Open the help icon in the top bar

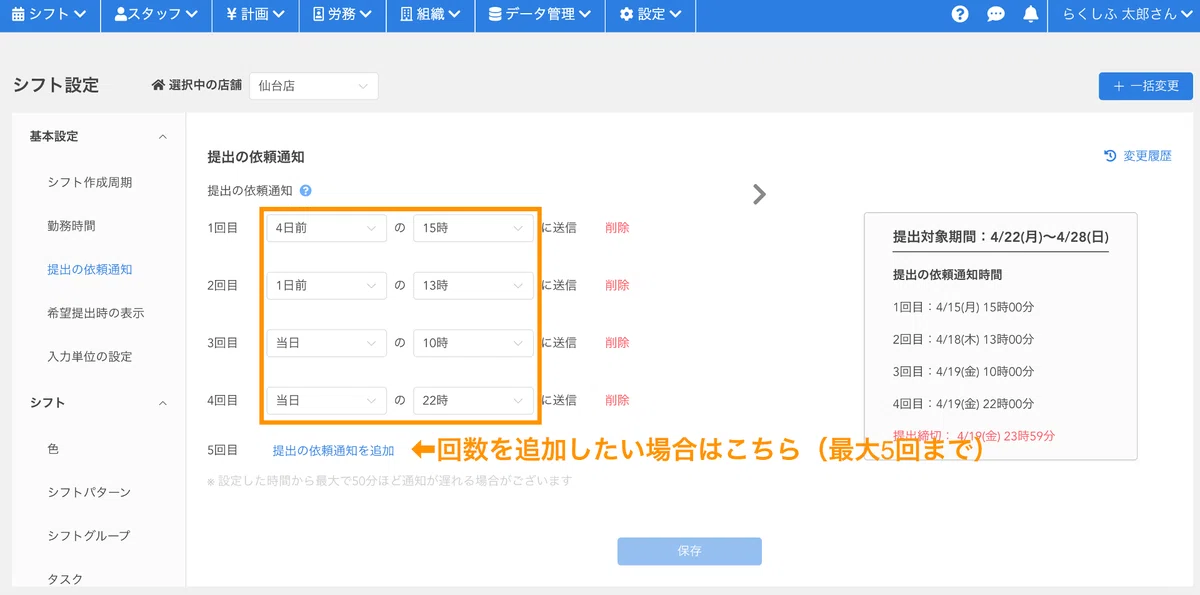(960, 15)
